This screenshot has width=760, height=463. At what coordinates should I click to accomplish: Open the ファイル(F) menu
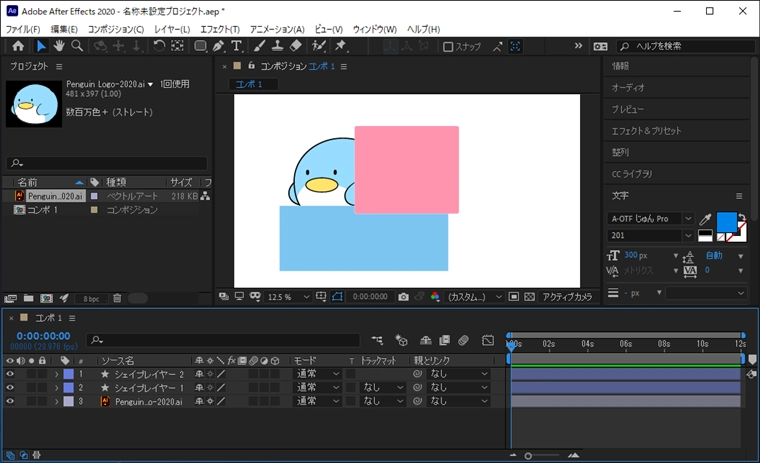pos(23,29)
